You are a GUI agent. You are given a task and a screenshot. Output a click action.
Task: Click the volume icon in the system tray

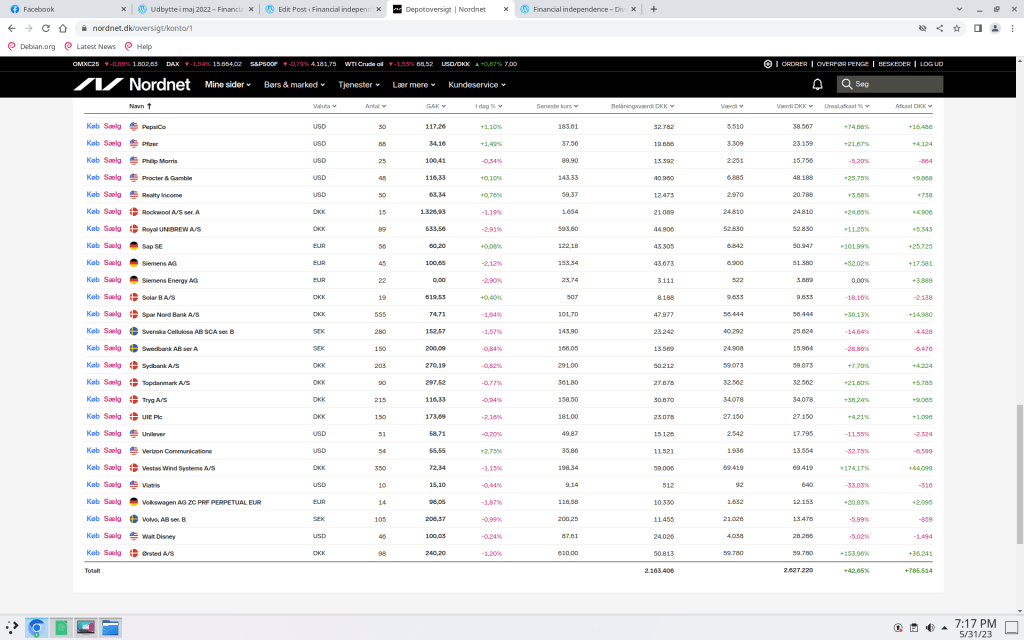[x=936, y=628]
